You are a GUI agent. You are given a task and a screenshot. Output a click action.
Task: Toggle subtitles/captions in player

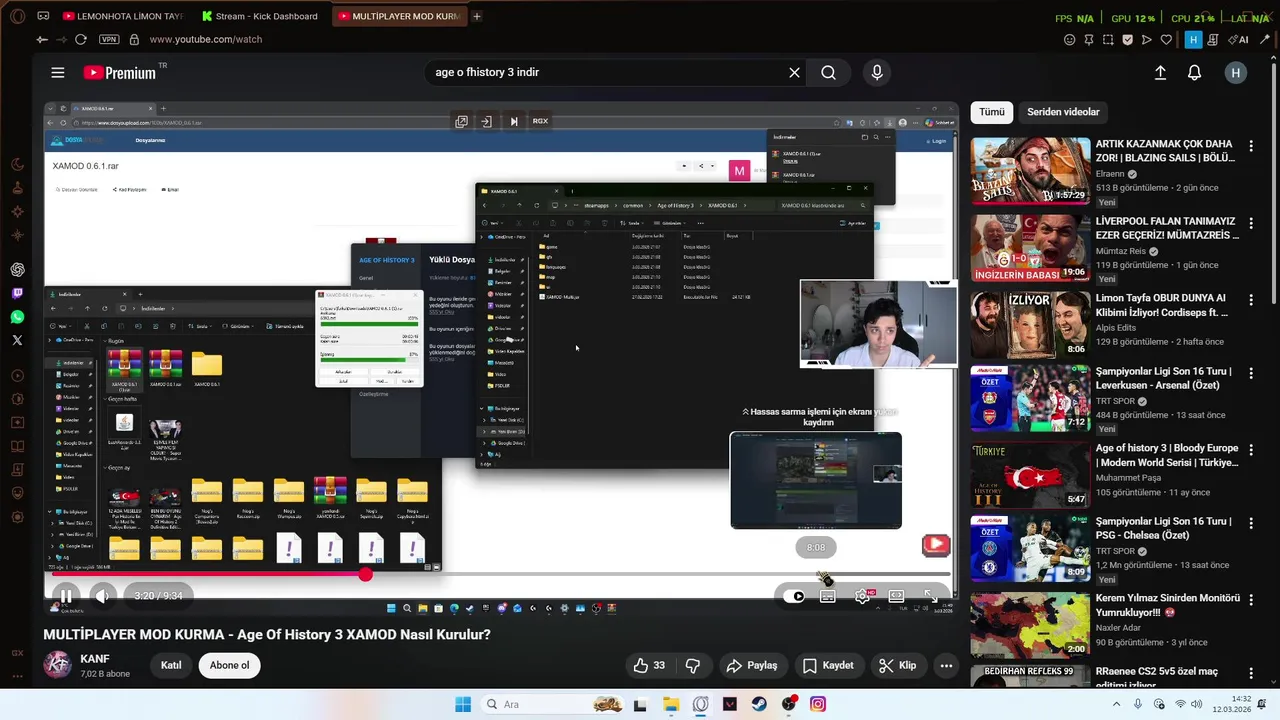828,596
